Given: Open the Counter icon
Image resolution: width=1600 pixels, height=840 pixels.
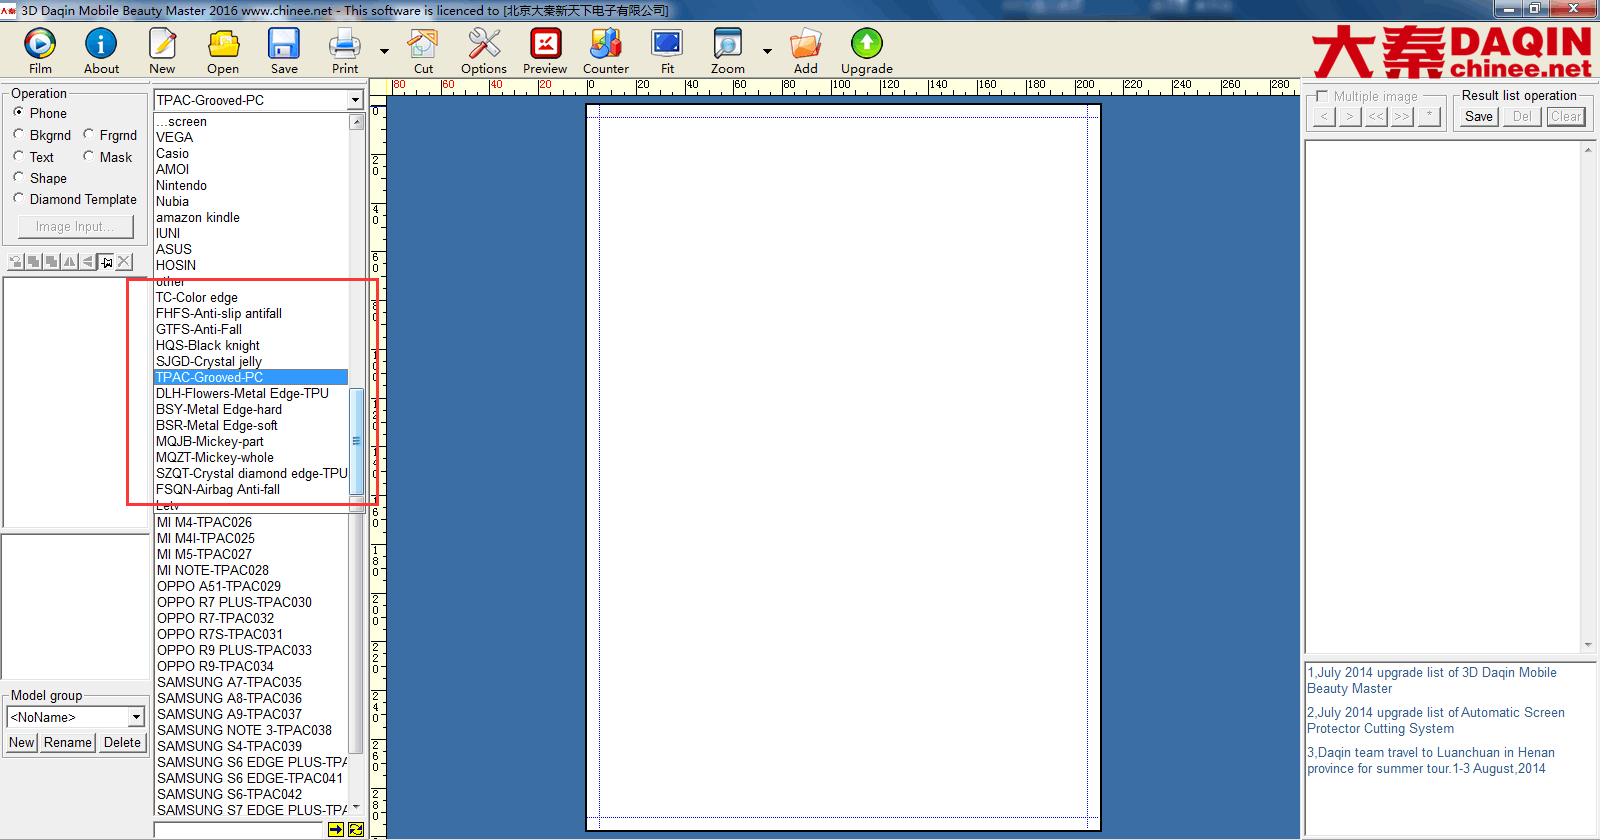Looking at the screenshot, I should (x=606, y=44).
